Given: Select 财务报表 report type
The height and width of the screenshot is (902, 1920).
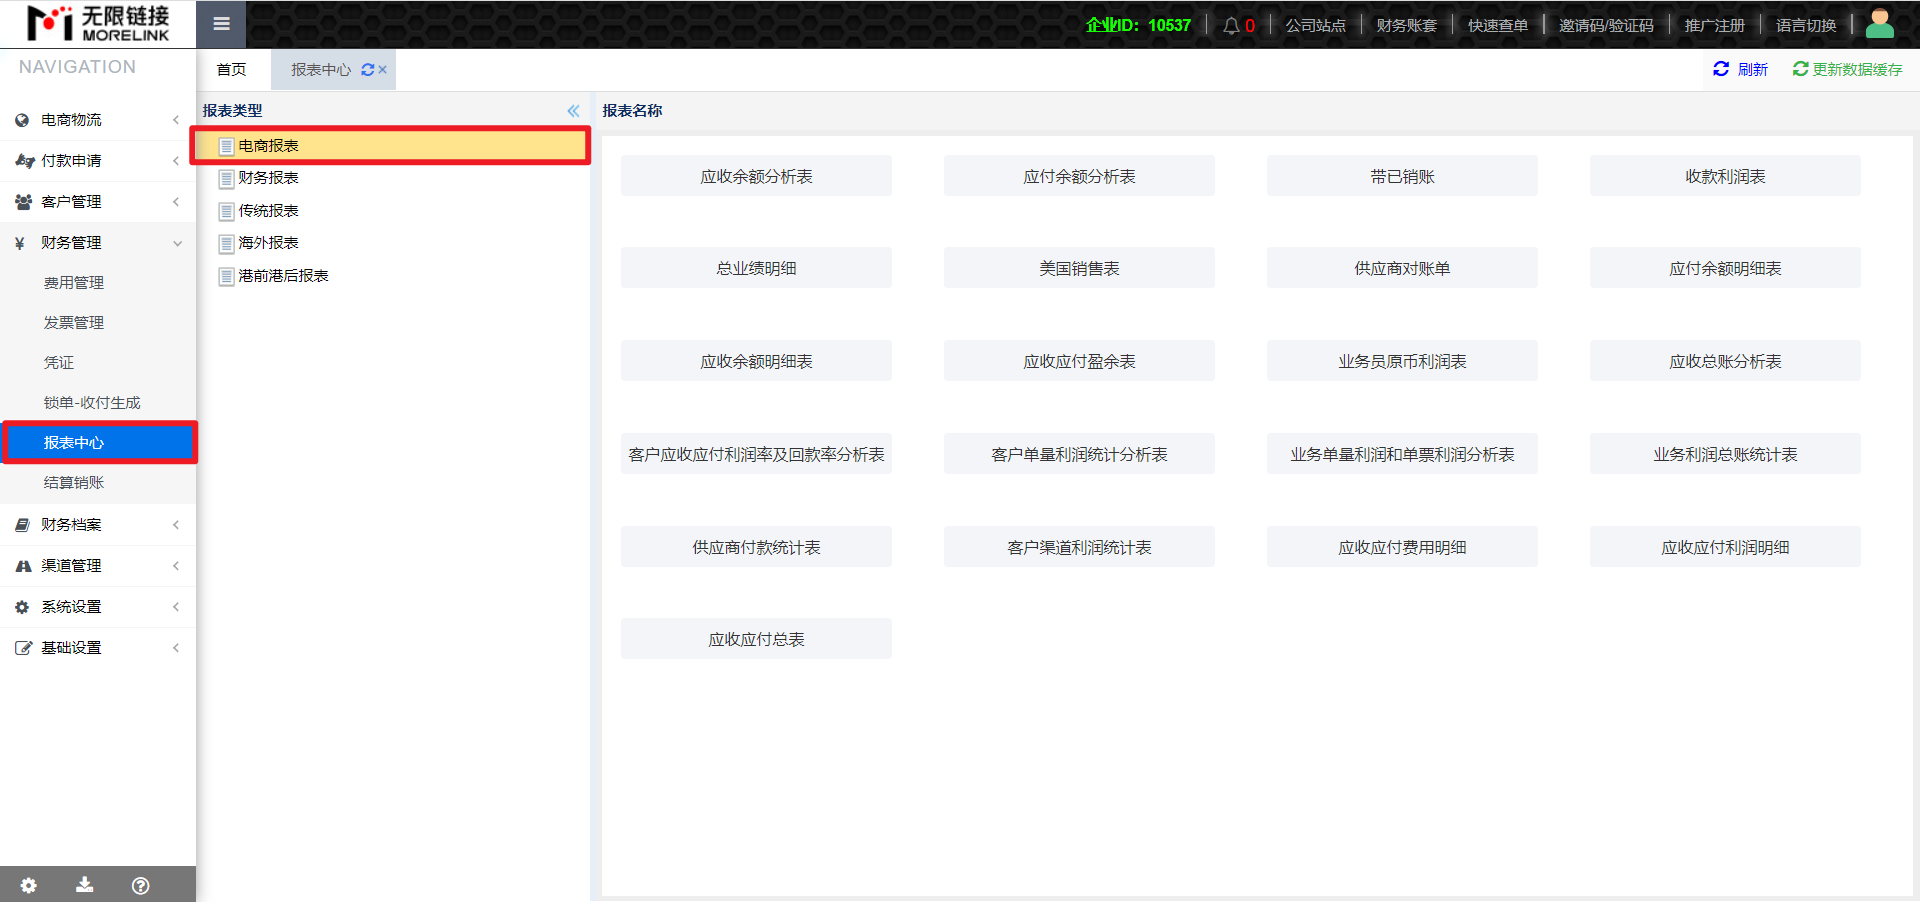Looking at the screenshot, I should [268, 178].
